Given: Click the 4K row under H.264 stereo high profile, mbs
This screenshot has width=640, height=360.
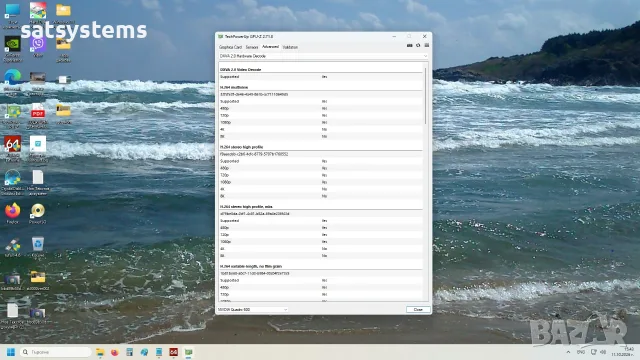Looking at the screenshot, I should pos(321,249).
